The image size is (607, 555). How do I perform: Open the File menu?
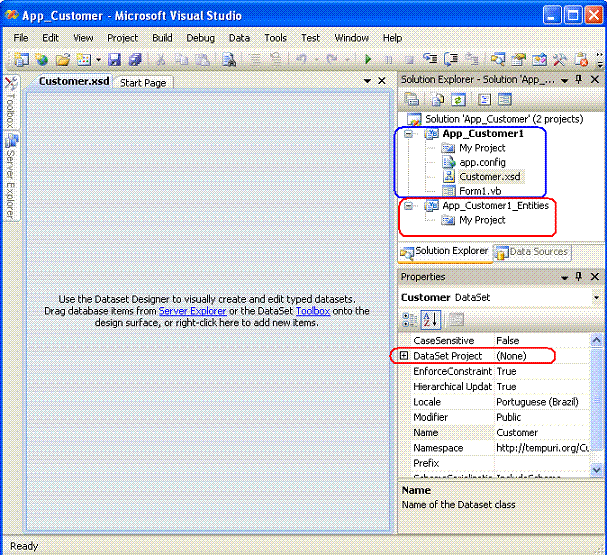pyautogui.click(x=21, y=38)
